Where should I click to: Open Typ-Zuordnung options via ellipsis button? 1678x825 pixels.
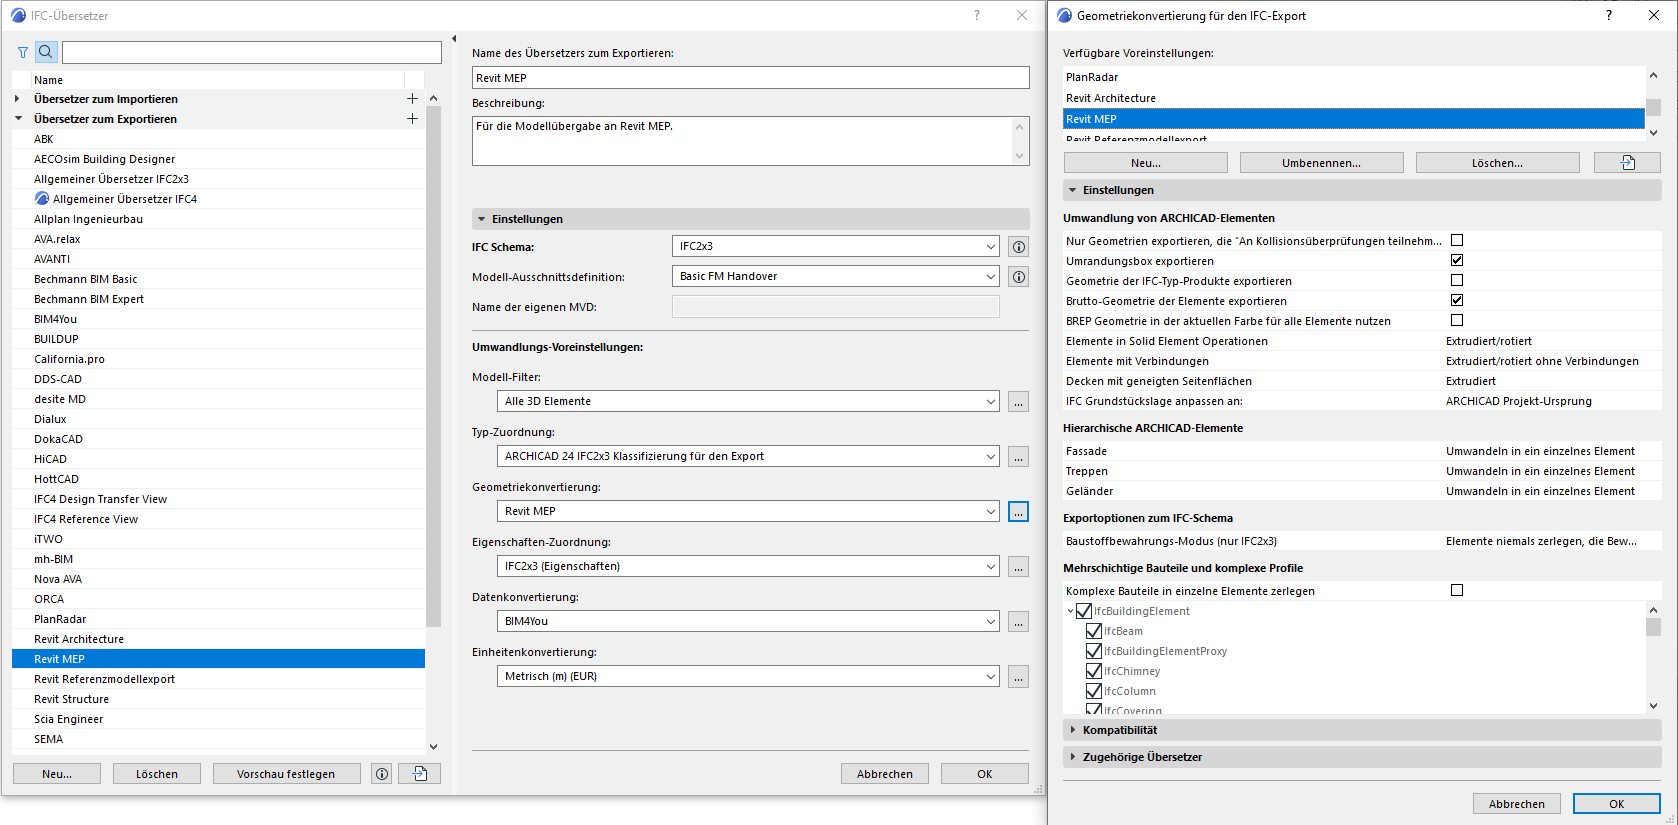(x=1018, y=457)
